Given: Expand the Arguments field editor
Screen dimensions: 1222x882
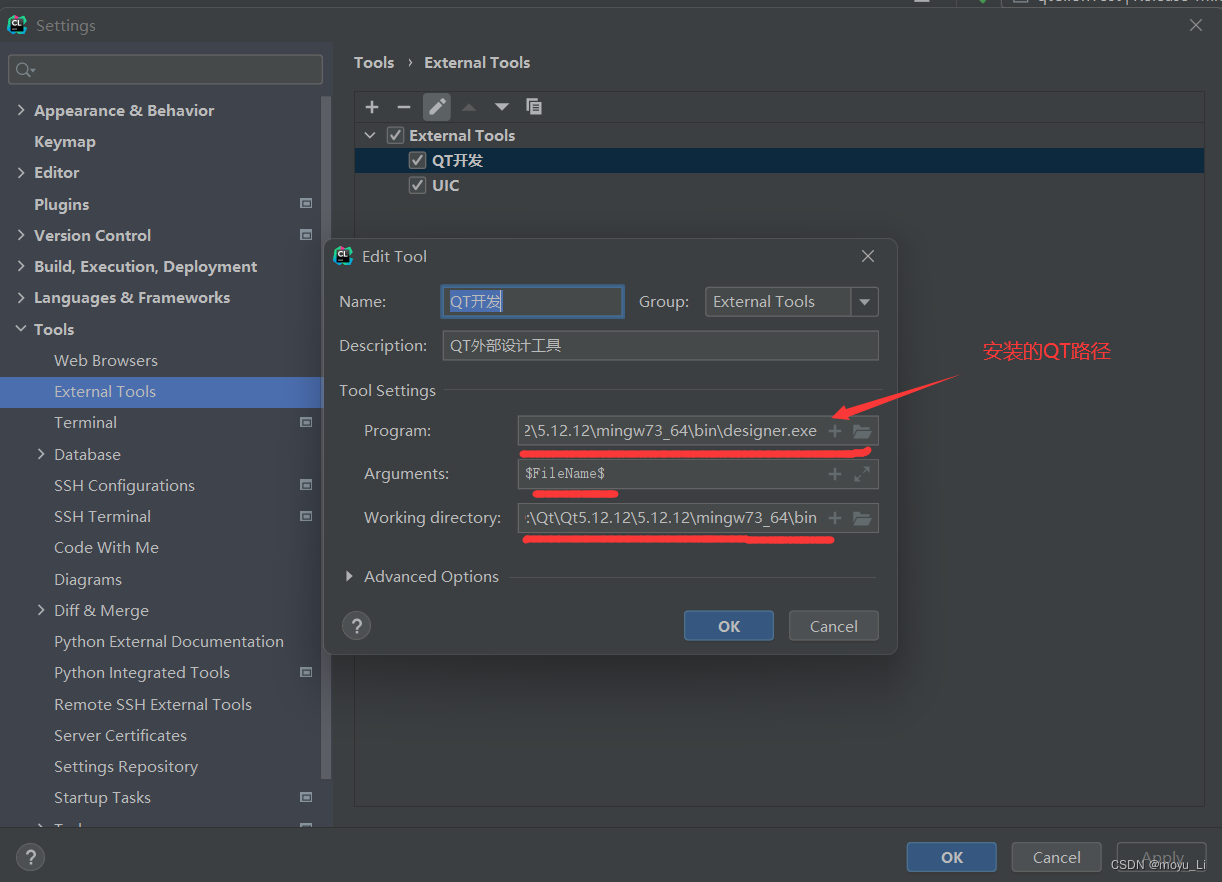Looking at the screenshot, I should [x=862, y=474].
